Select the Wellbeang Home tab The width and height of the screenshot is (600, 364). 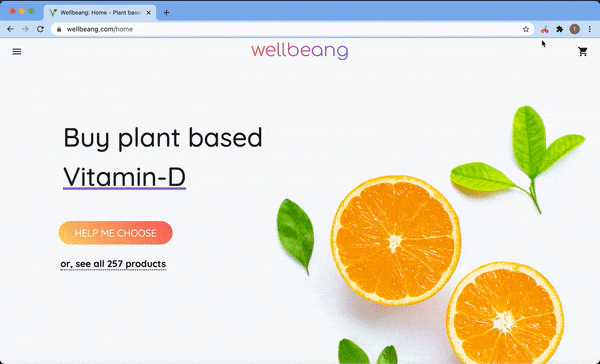point(99,13)
